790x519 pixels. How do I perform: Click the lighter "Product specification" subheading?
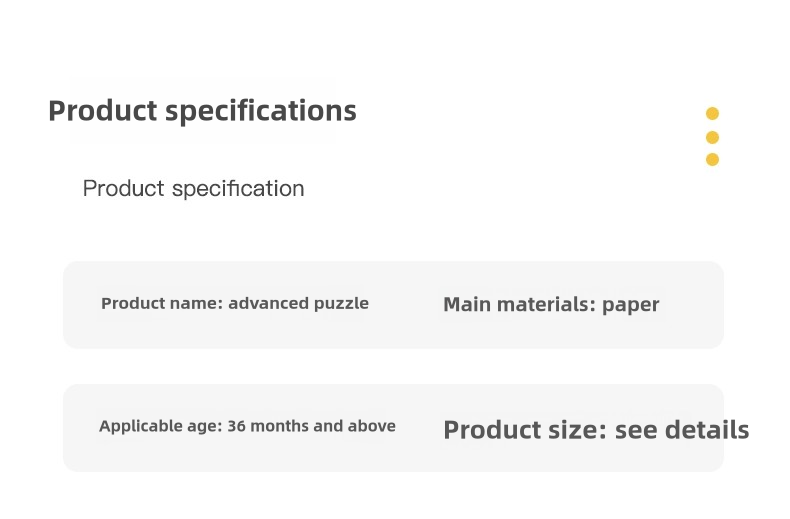[193, 188]
